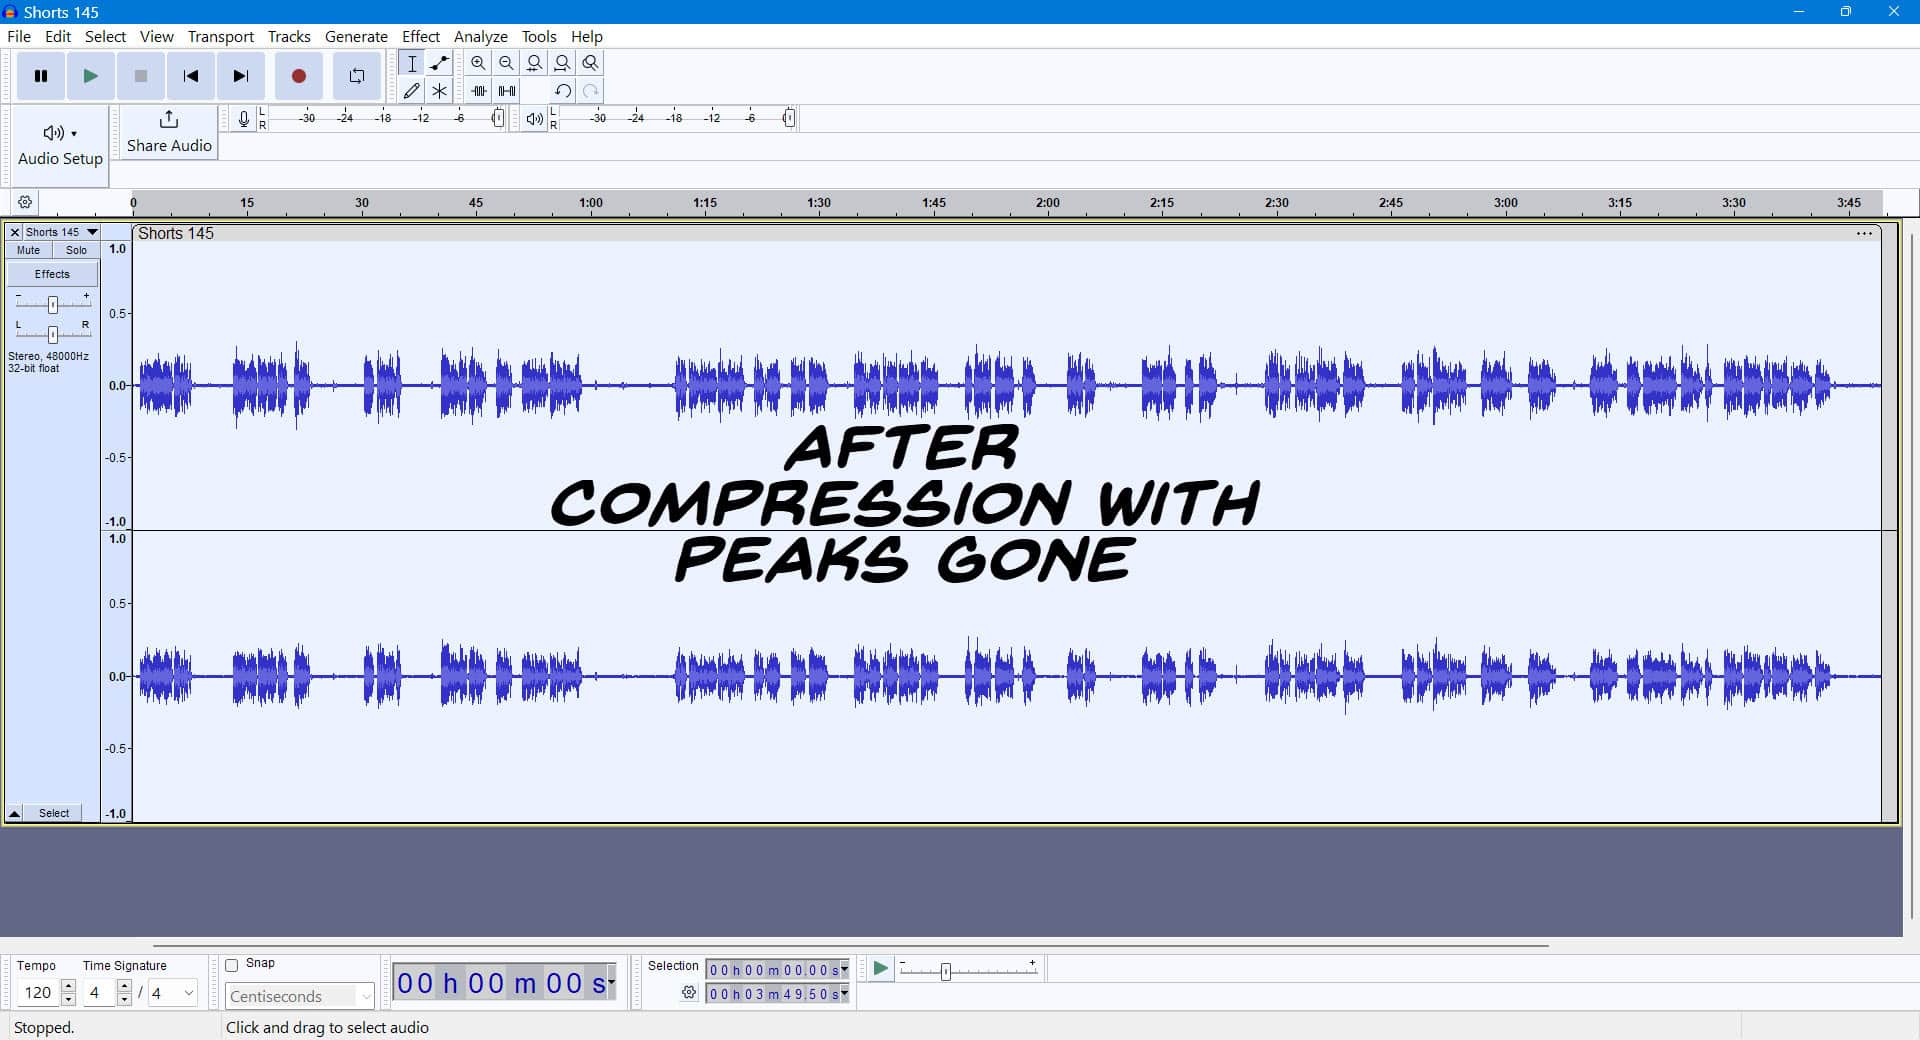Activate the Multi-tool
This screenshot has height=1040, width=1920.
coord(439,90)
